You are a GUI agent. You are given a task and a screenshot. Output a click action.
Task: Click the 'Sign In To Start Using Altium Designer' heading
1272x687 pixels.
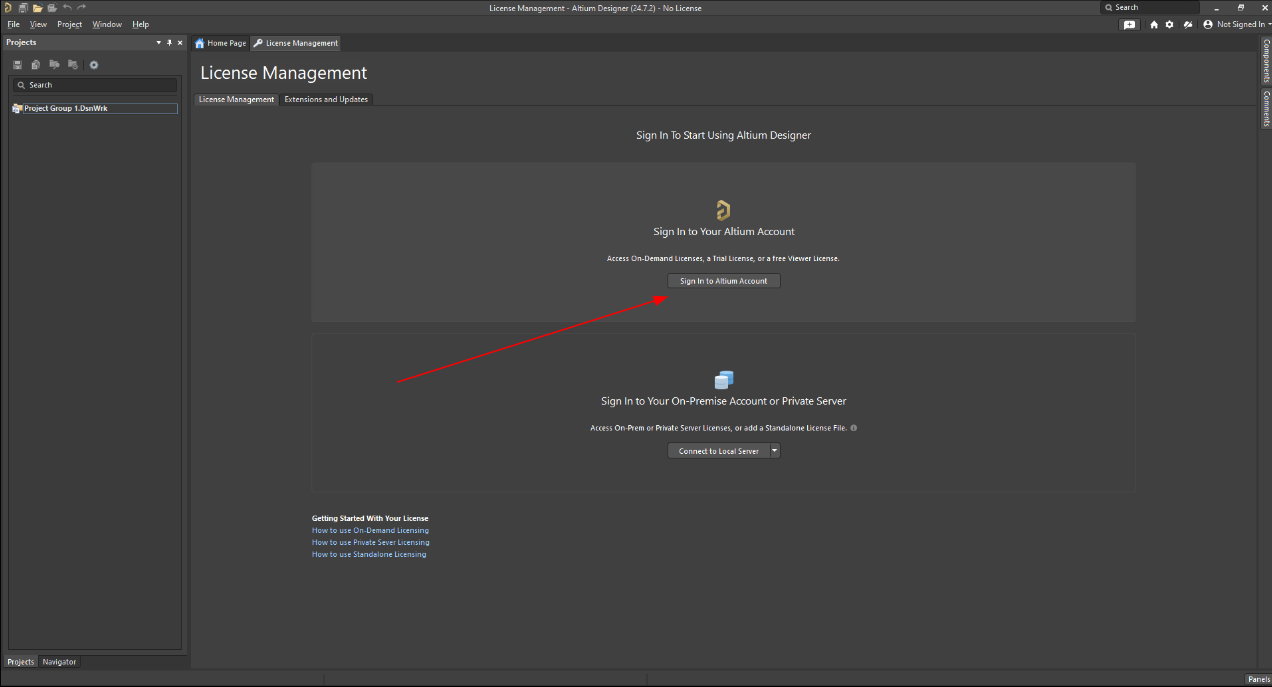pos(723,135)
